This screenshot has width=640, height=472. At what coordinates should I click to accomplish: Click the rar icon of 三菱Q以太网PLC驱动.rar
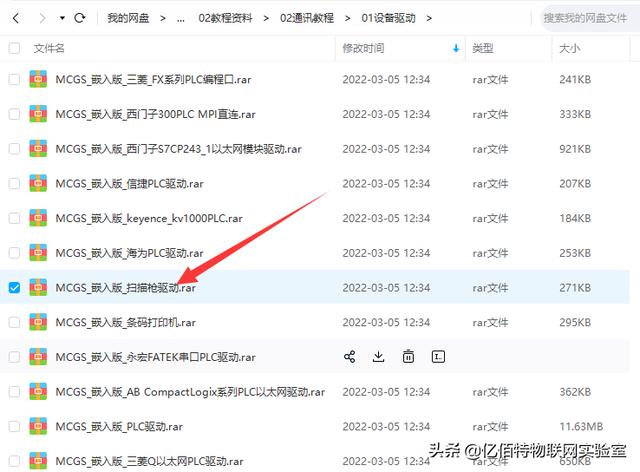point(38,461)
